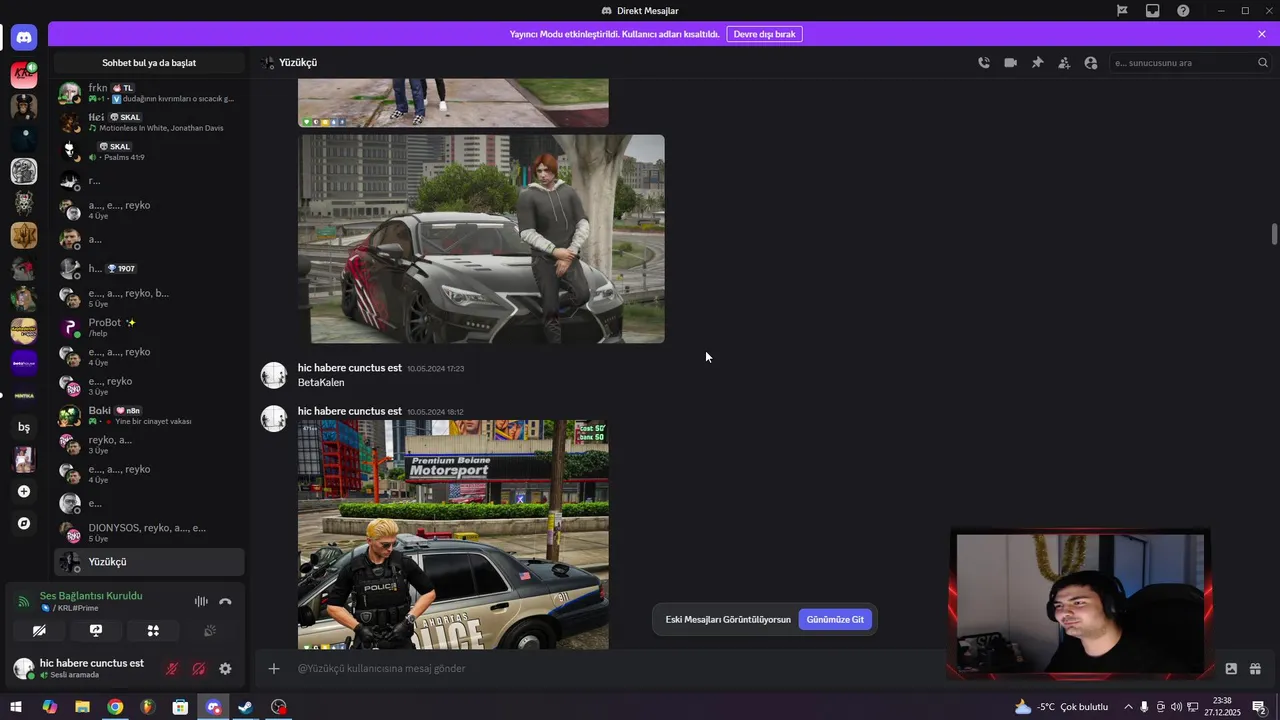The width and height of the screenshot is (1280, 720).
Task: Show hidden system tray icons
Action: tap(1128, 707)
